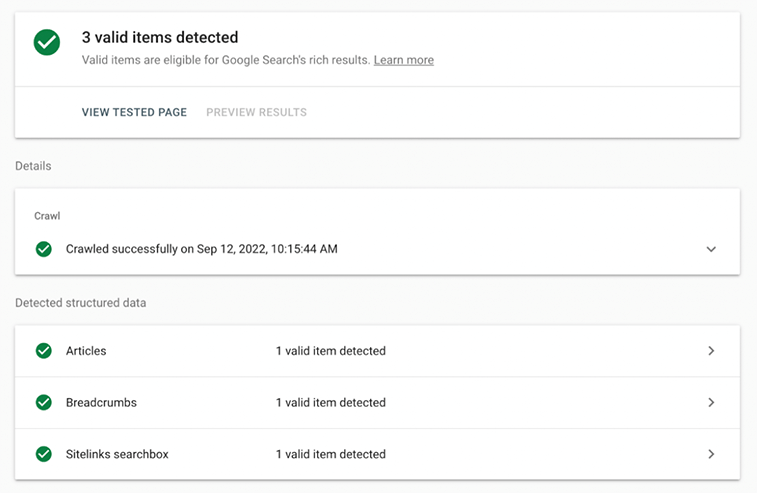The height and width of the screenshot is (493, 757).
Task: Click Sitelinks row '1 valid item detected' text
Action: (x=331, y=454)
